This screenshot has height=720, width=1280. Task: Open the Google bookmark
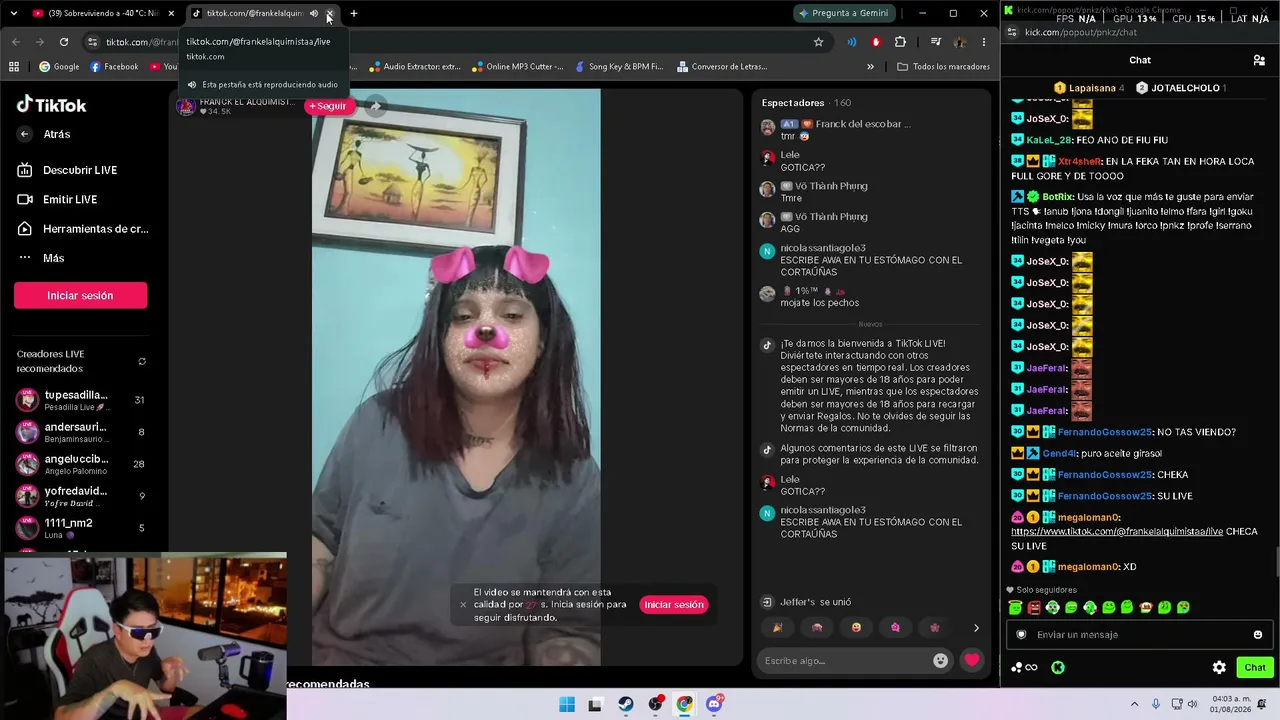pyautogui.click(x=59, y=67)
